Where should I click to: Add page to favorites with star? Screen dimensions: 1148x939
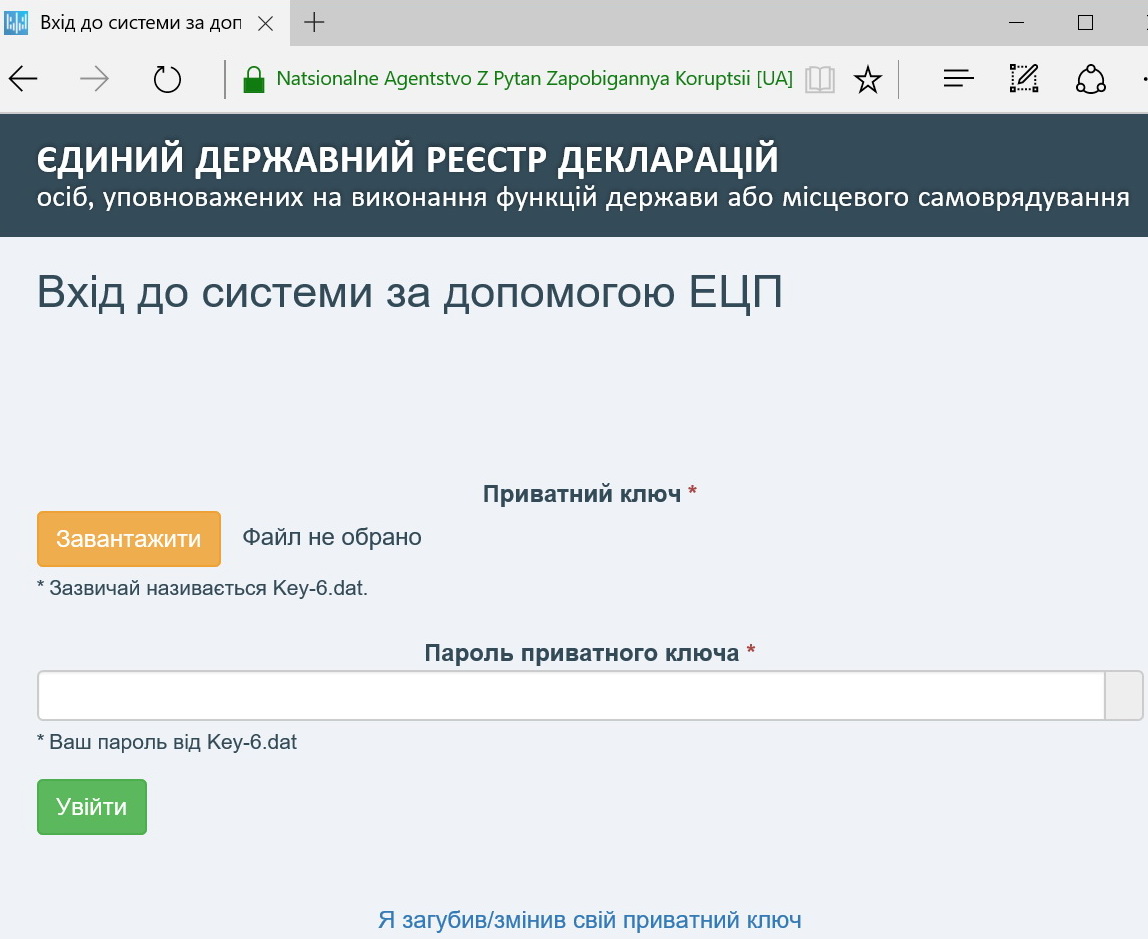point(867,80)
